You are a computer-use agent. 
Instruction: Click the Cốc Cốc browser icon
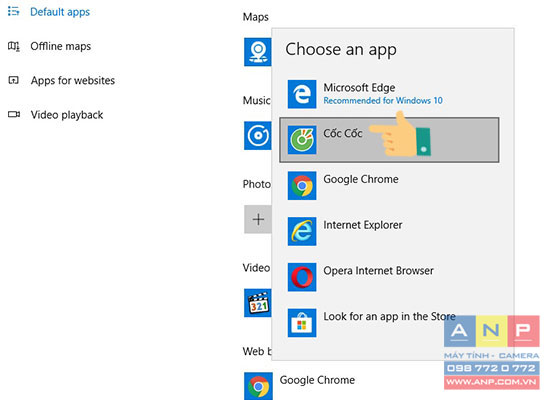coord(302,140)
